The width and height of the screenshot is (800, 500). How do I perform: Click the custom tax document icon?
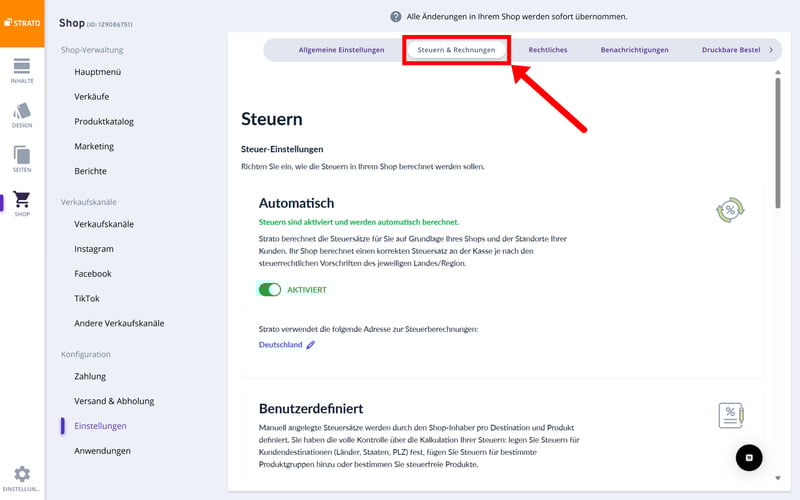pos(731,415)
